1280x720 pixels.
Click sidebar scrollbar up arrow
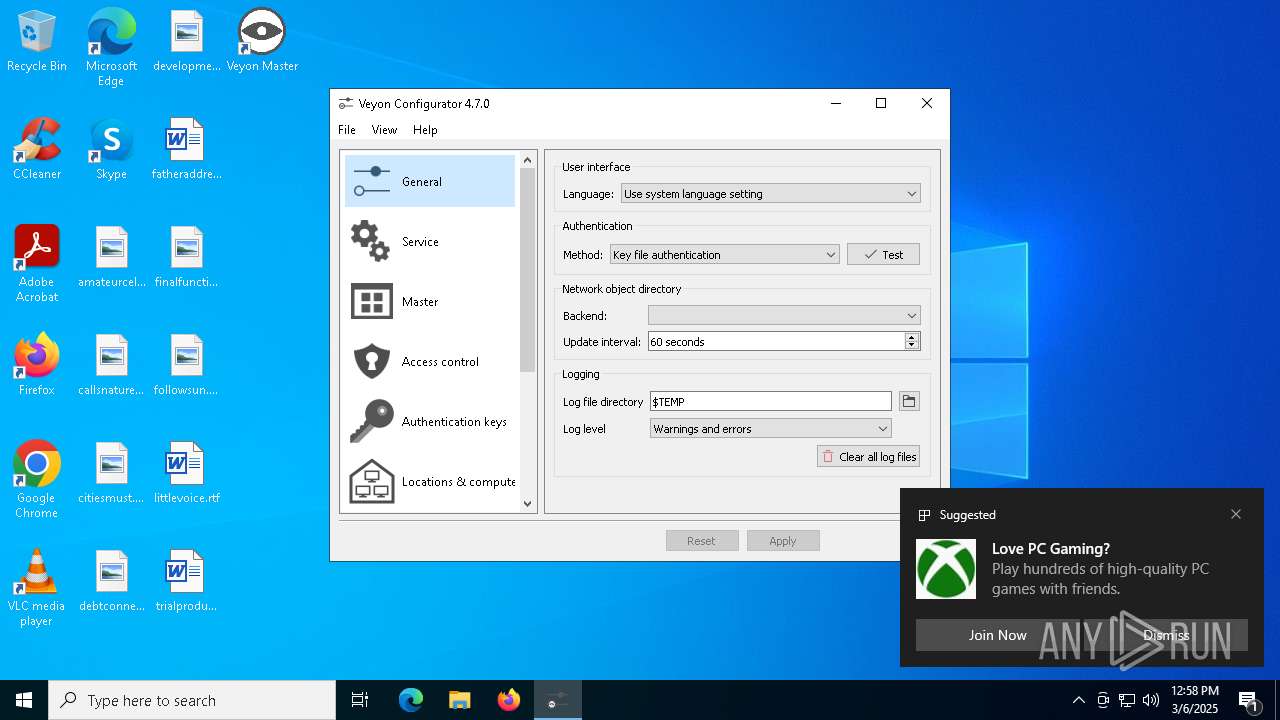click(528, 160)
